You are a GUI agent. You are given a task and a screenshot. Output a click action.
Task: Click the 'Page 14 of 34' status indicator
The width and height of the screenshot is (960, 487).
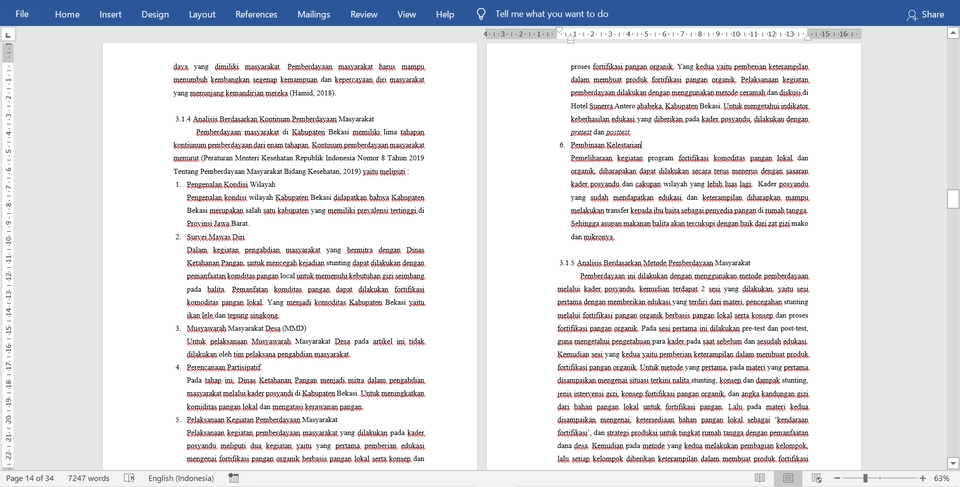pyautogui.click(x=30, y=478)
